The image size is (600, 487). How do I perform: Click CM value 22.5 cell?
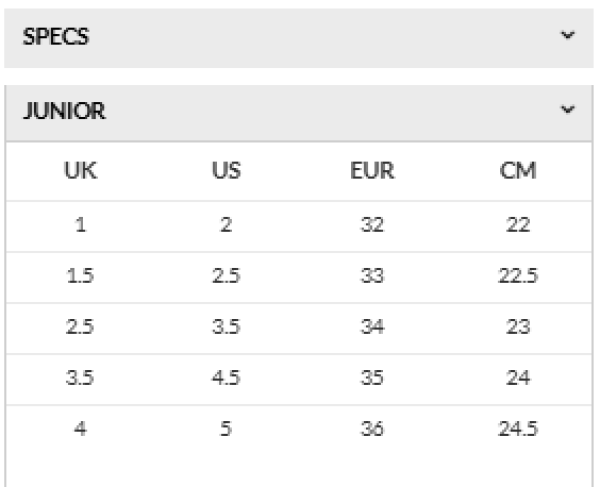(x=518, y=275)
